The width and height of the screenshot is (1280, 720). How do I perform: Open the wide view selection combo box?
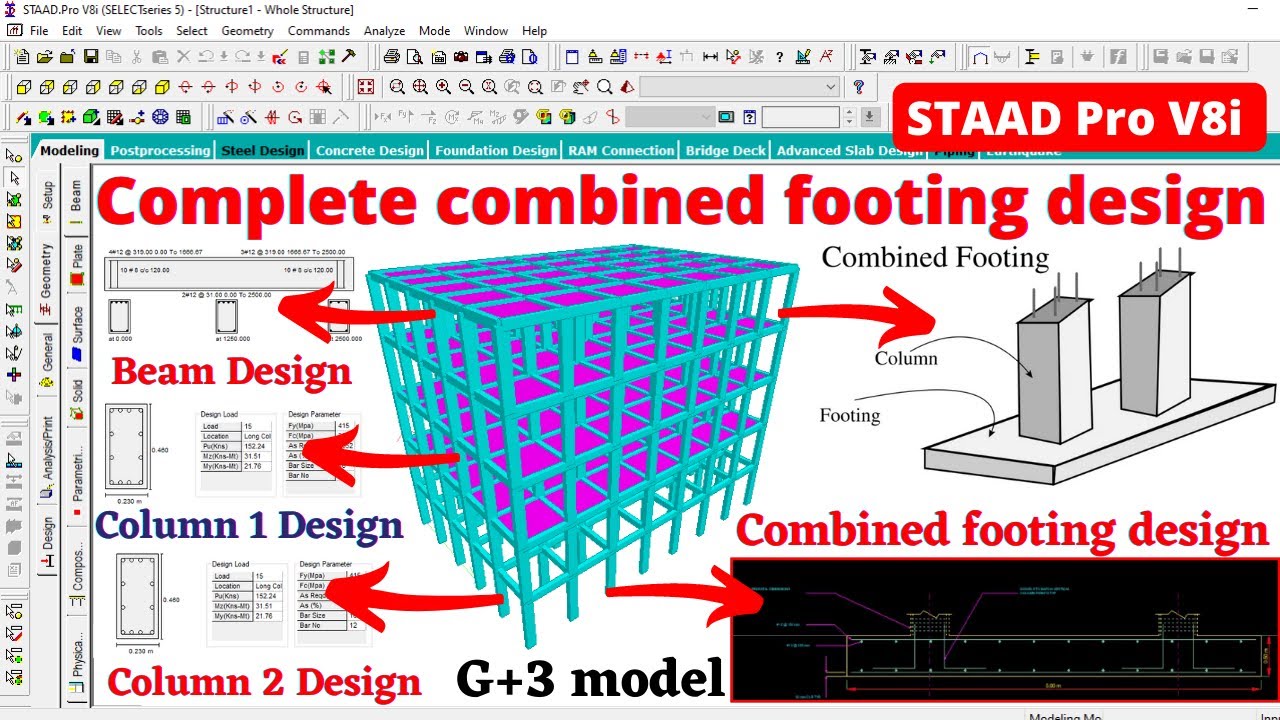point(740,87)
